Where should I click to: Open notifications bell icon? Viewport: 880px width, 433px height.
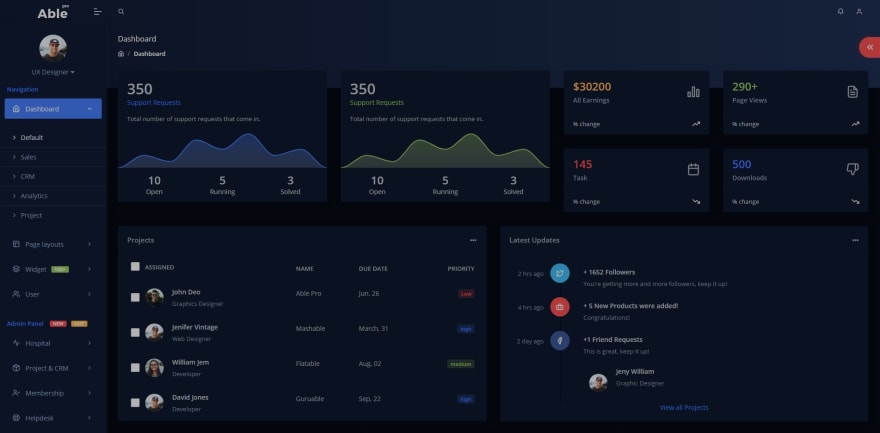click(x=840, y=12)
